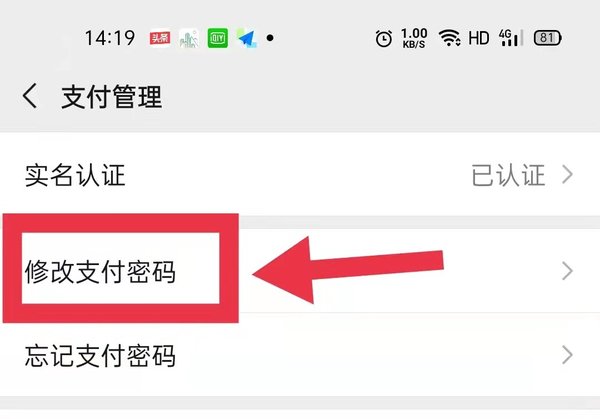
Task: Tap the HD call status indicator
Action: (479, 38)
